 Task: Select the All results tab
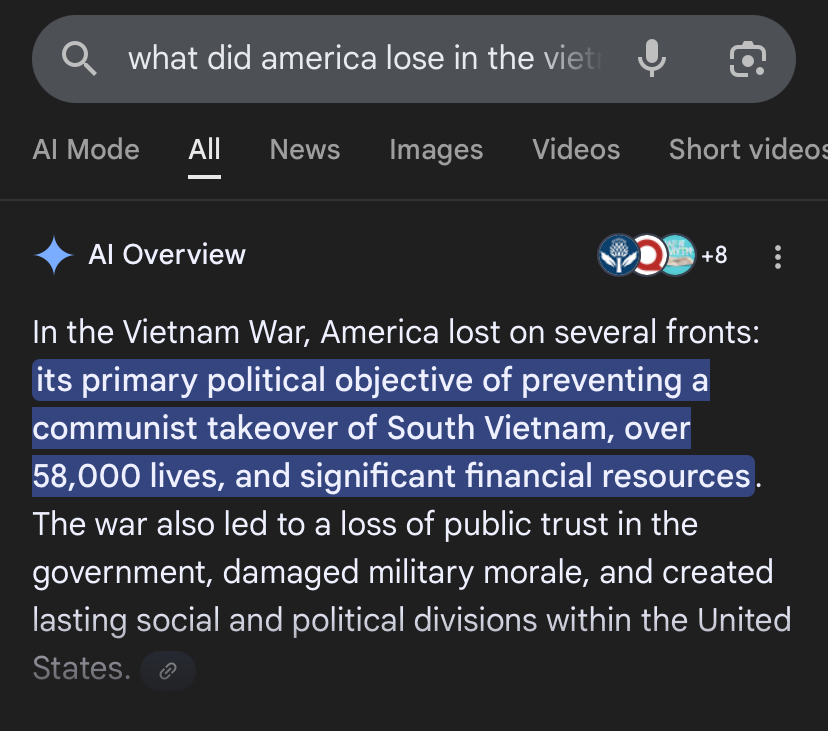[x=204, y=149]
